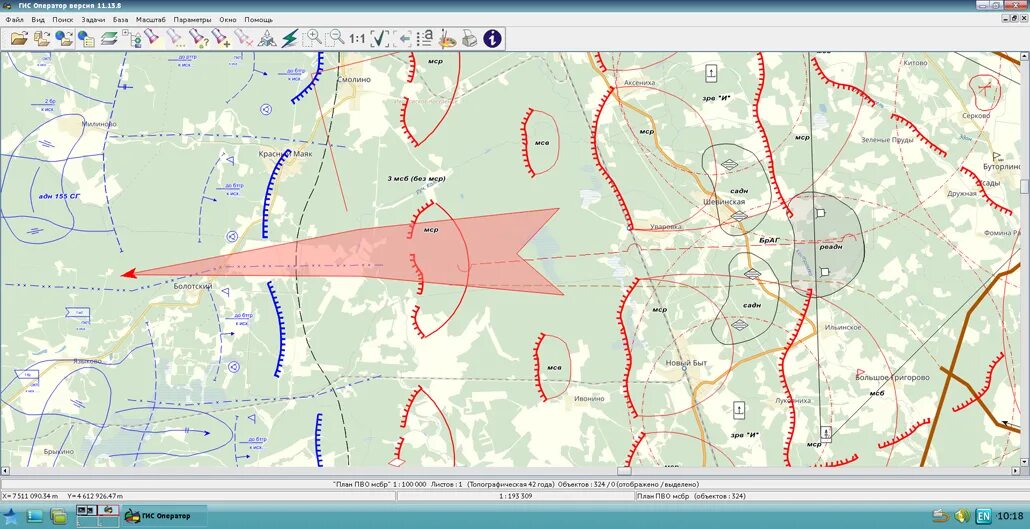Viewport: 1030px width, 529px height.
Task: Click the 1:1 scale button
Action: coord(357,39)
